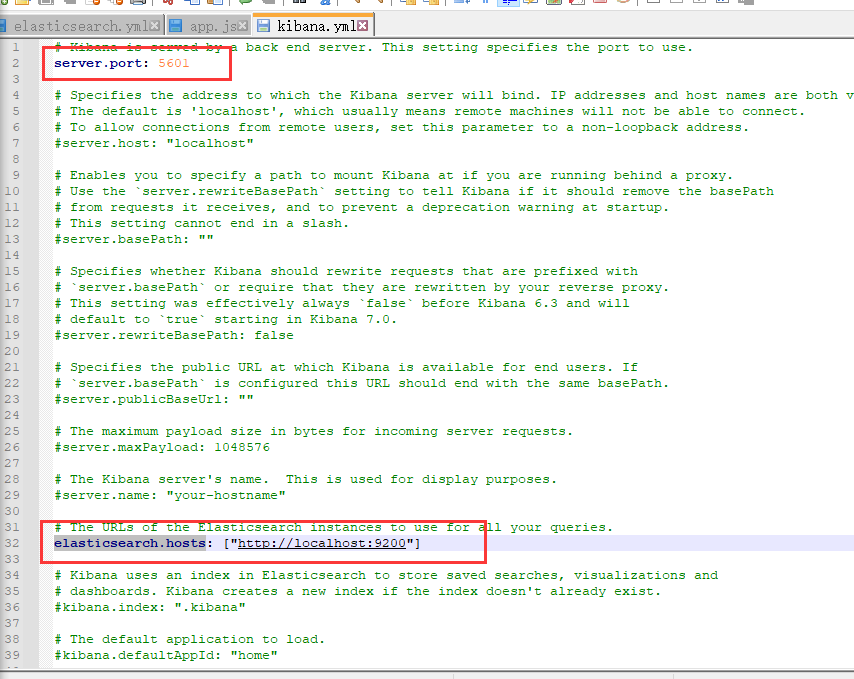Click comment starting '# Kibana is served by'

tap(374, 47)
